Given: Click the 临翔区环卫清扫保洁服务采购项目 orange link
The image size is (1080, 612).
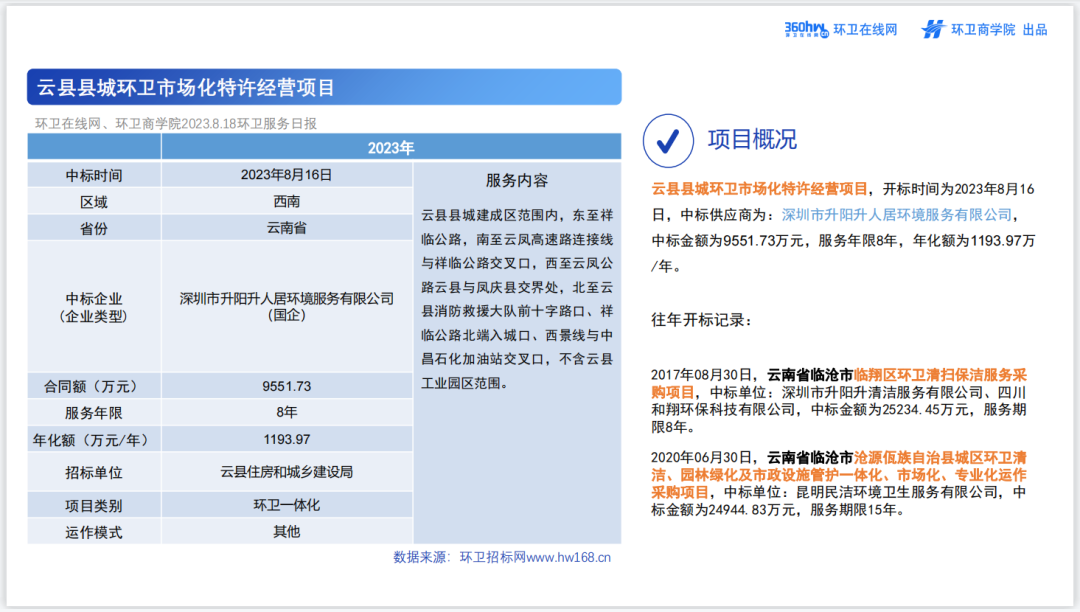Looking at the screenshot, I should [x=839, y=383].
